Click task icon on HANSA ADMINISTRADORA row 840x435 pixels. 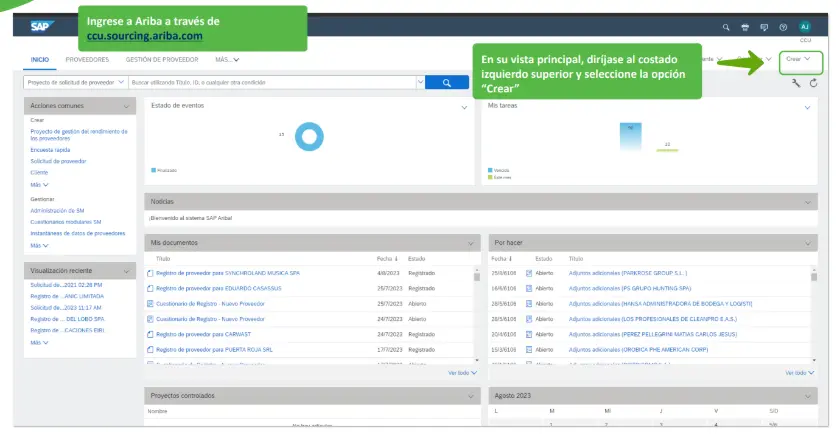529,304
